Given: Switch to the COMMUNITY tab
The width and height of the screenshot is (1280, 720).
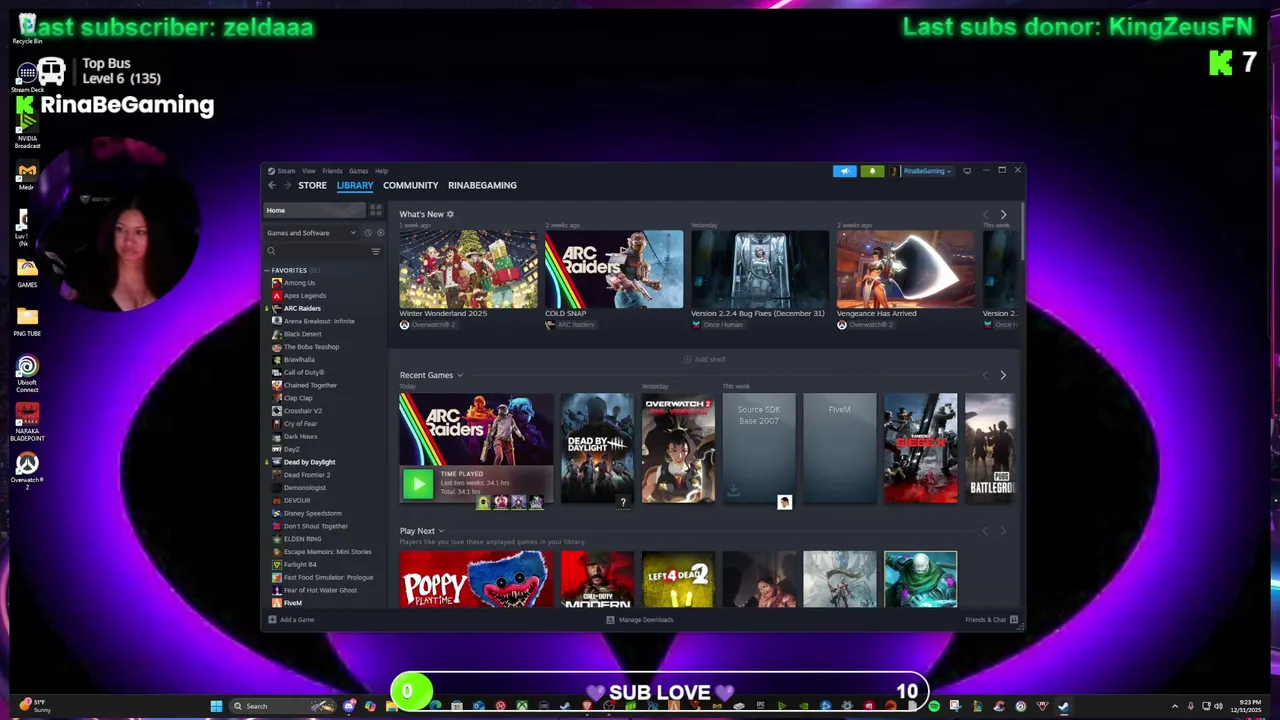Looking at the screenshot, I should click(x=410, y=185).
